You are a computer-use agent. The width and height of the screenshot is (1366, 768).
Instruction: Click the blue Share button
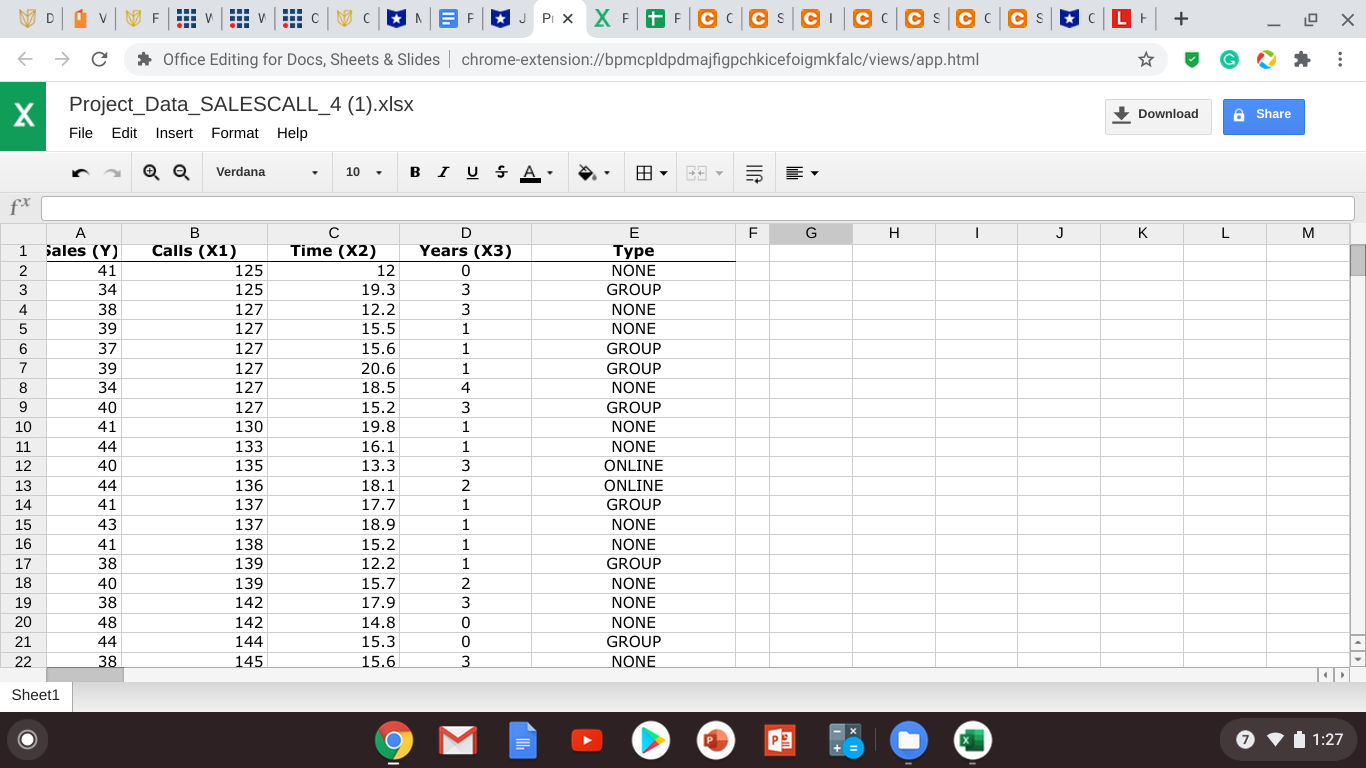tap(1264, 115)
